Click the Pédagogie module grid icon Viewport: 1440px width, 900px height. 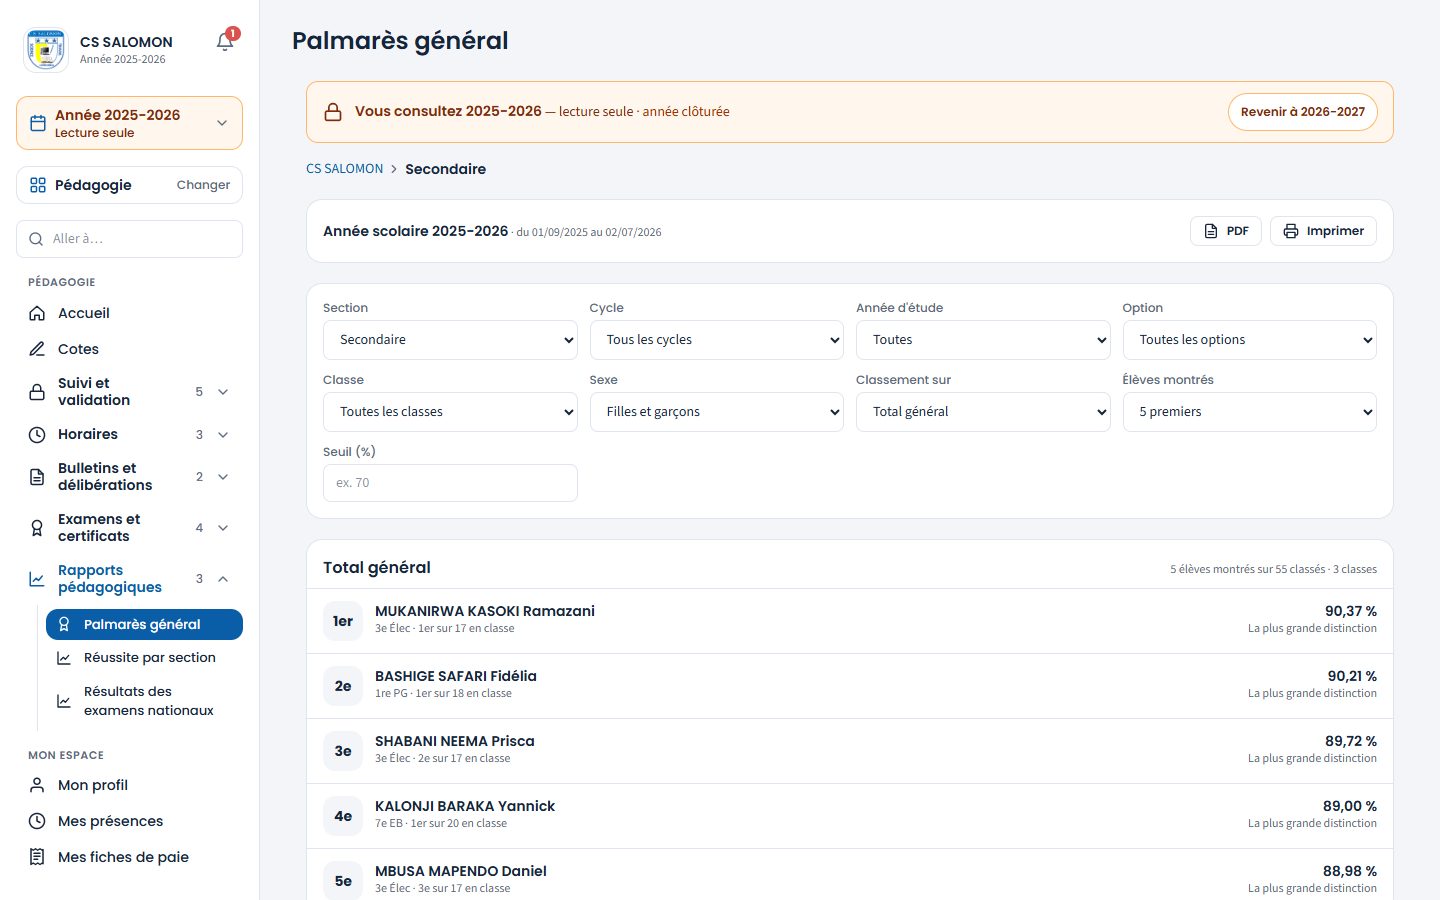38,185
